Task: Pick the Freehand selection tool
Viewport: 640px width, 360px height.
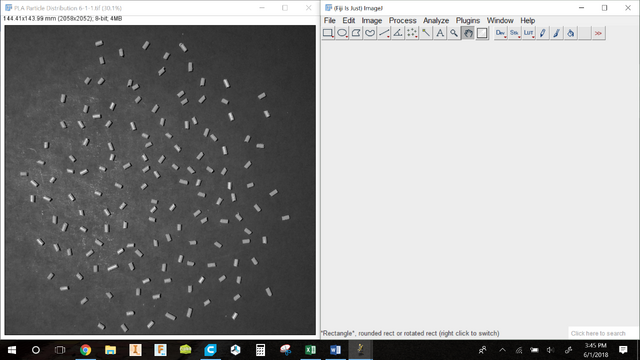Action: (370, 33)
